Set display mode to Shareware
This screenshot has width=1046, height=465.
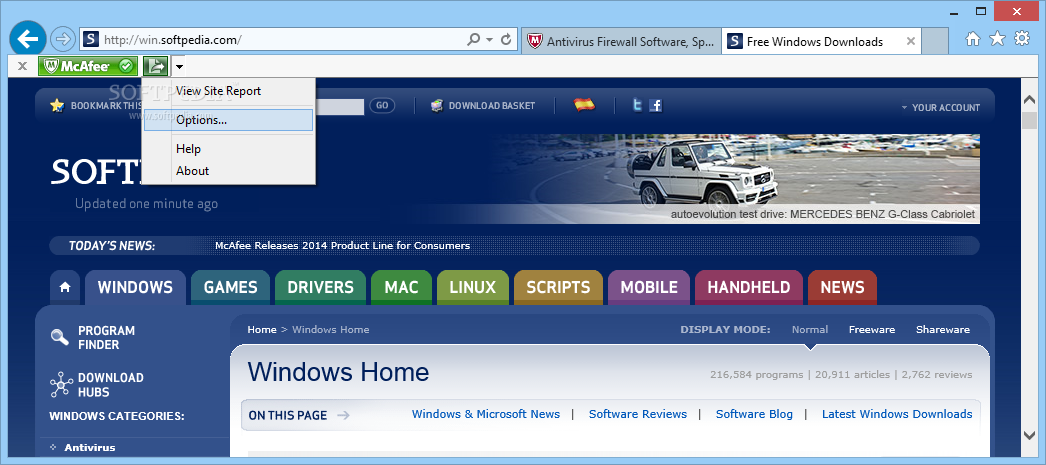tap(943, 330)
